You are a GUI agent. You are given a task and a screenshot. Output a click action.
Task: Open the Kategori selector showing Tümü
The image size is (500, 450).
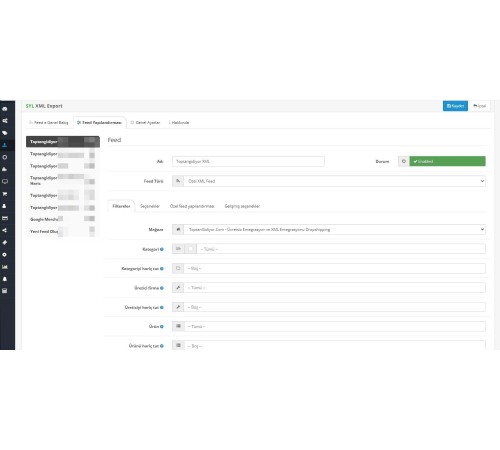pos(341,249)
